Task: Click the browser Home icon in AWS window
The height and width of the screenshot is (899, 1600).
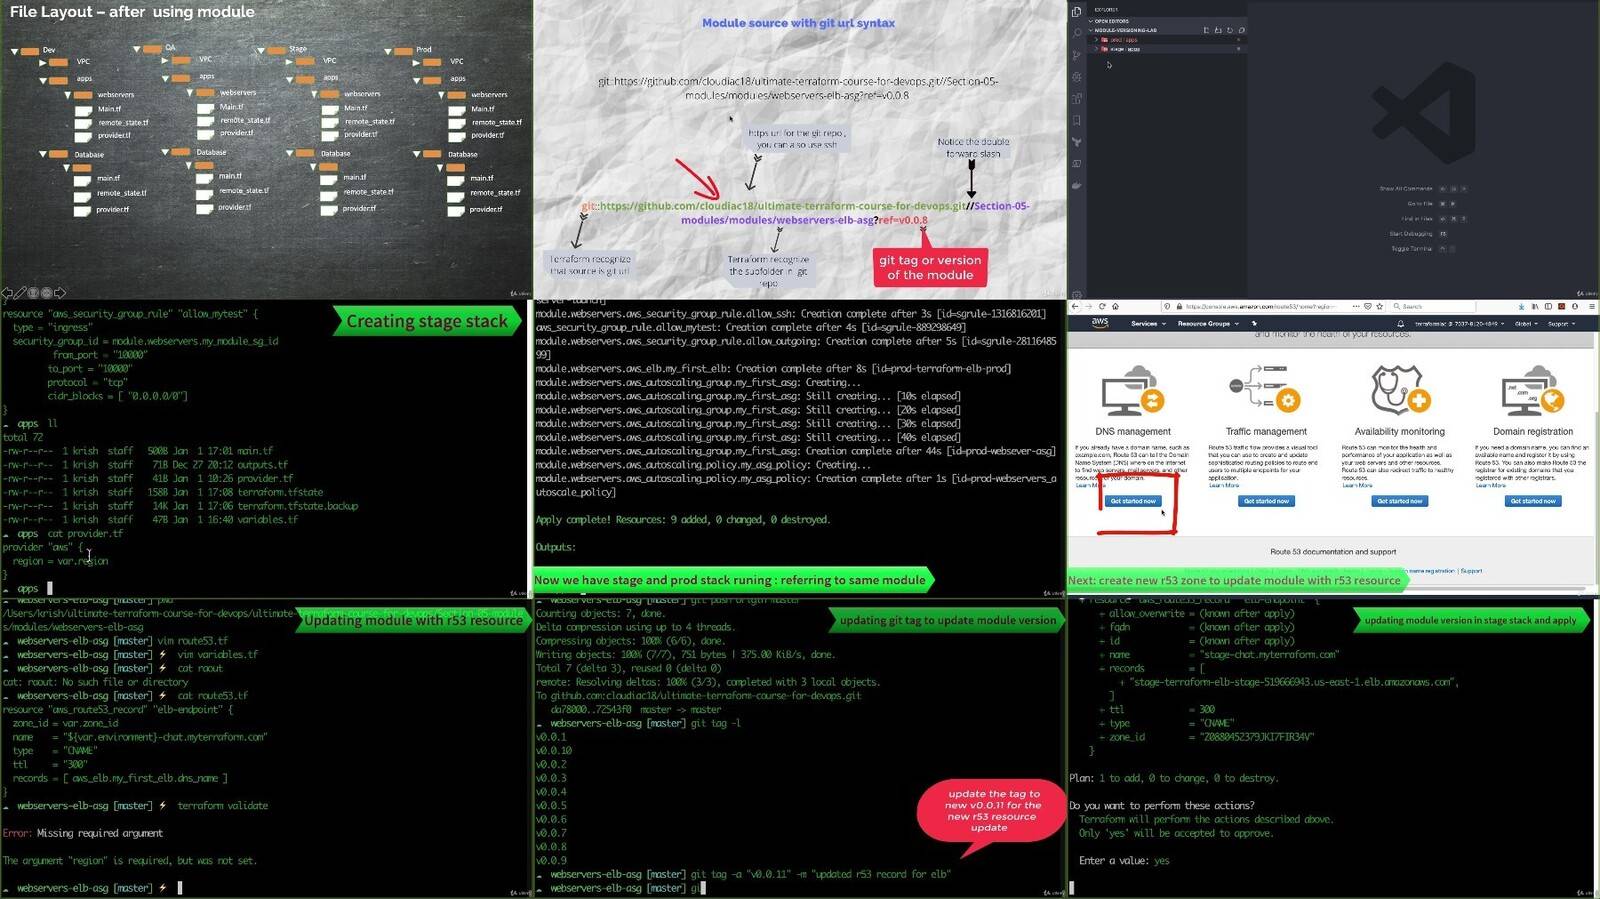Action: (x=1116, y=306)
